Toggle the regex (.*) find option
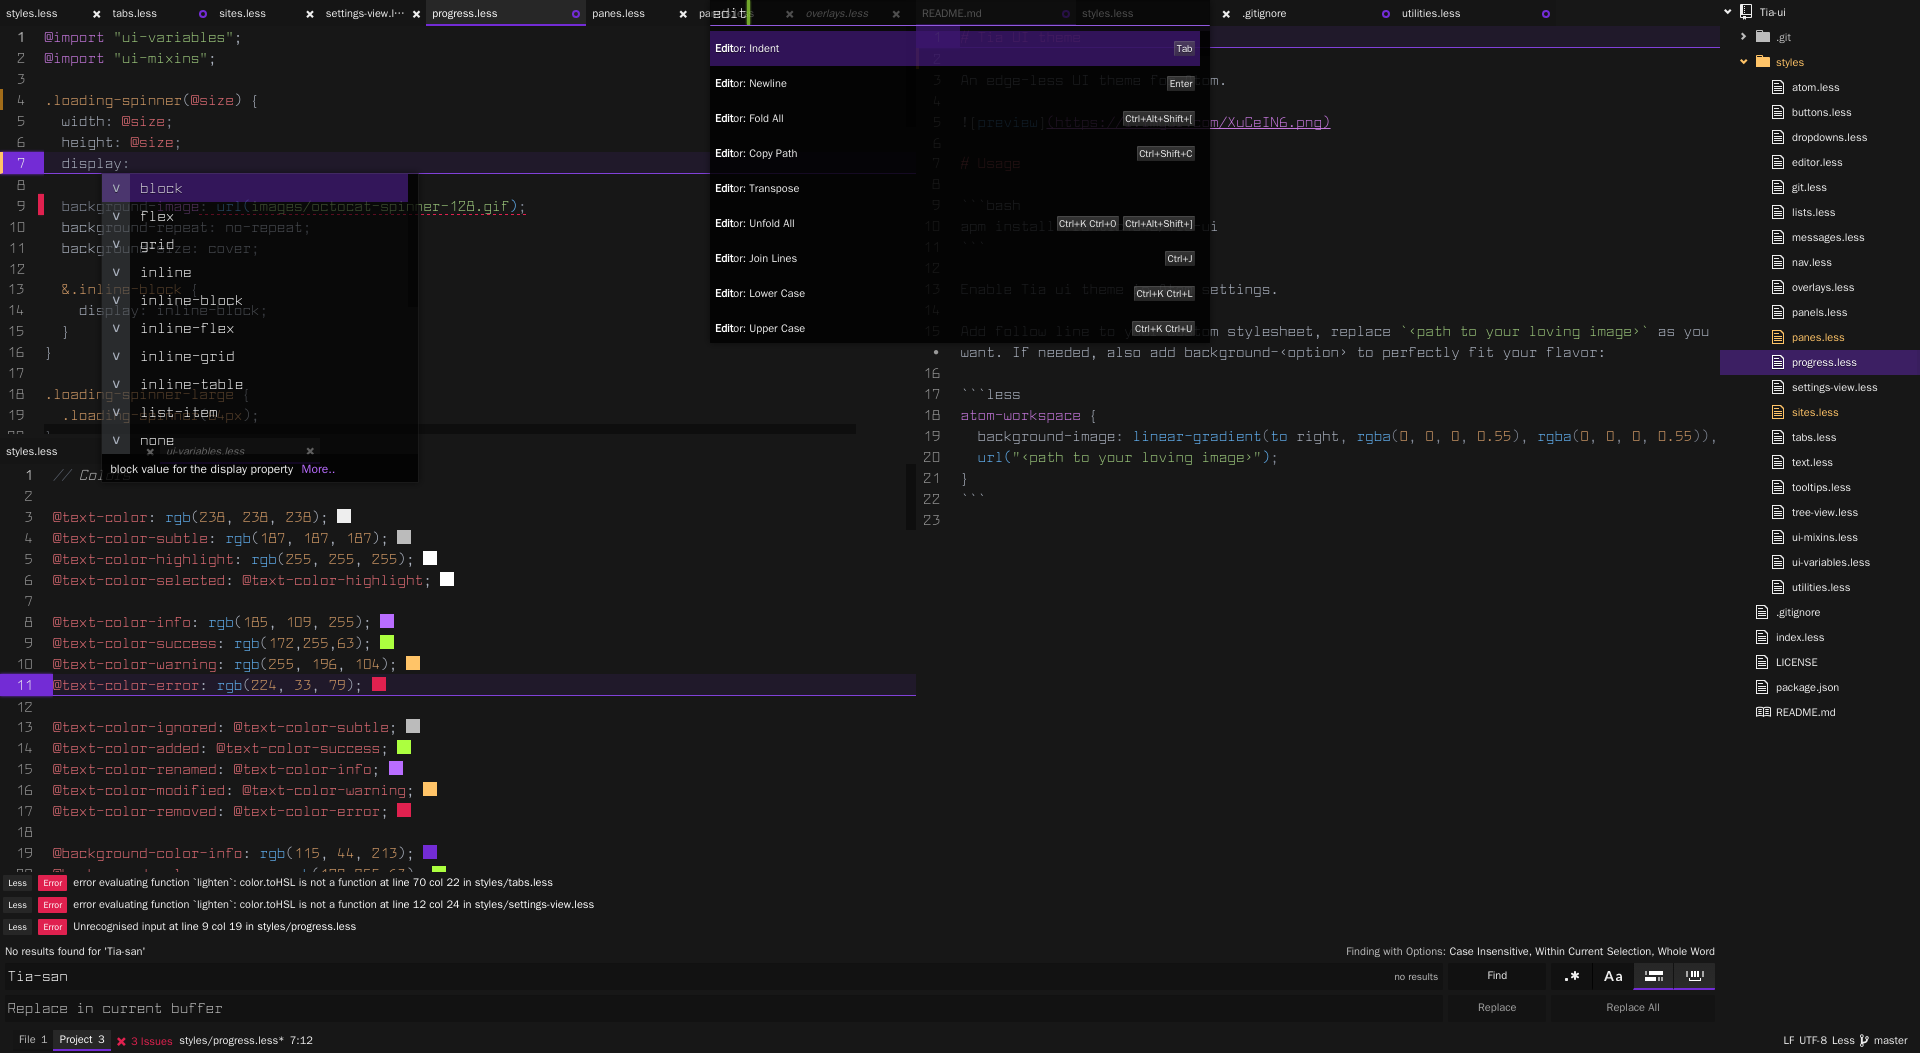The width and height of the screenshot is (1920, 1053). (x=1572, y=976)
